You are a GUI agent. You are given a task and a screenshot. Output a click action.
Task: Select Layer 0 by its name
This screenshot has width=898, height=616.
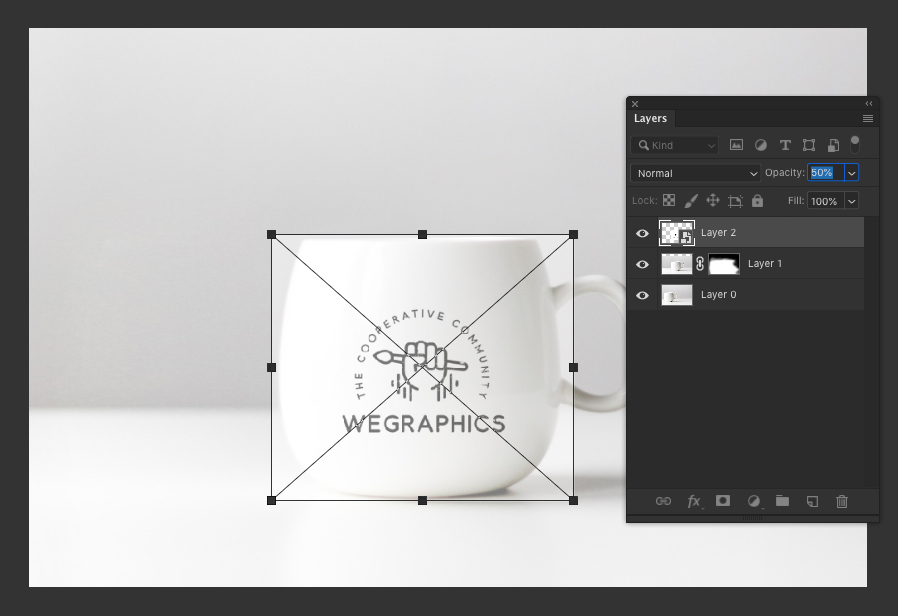click(x=719, y=294)
